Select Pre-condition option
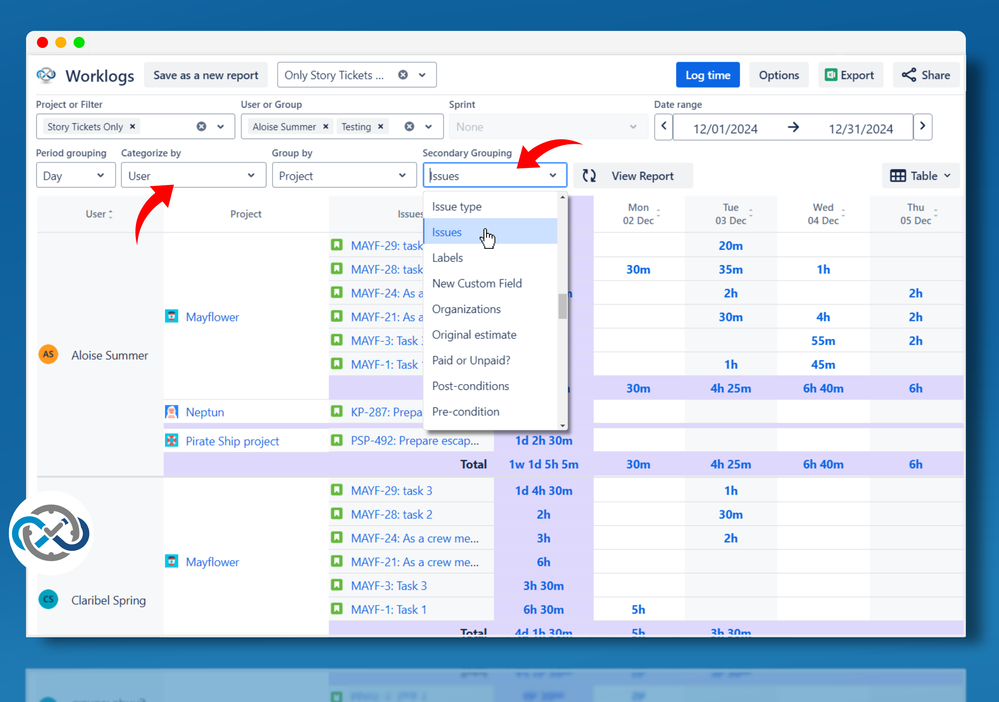The width and height of the screenshot is (999, 702). coord(491,412)
